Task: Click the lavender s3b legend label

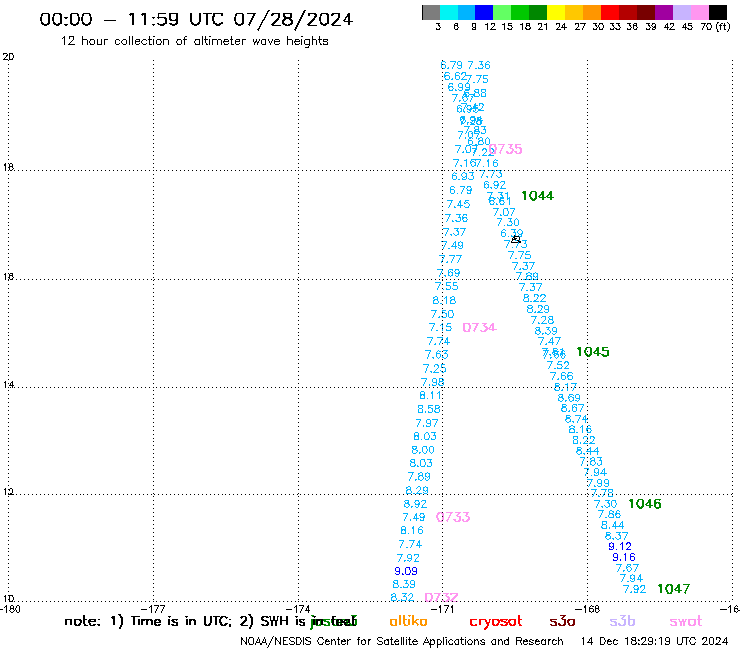Action: (x=622, y=621)
